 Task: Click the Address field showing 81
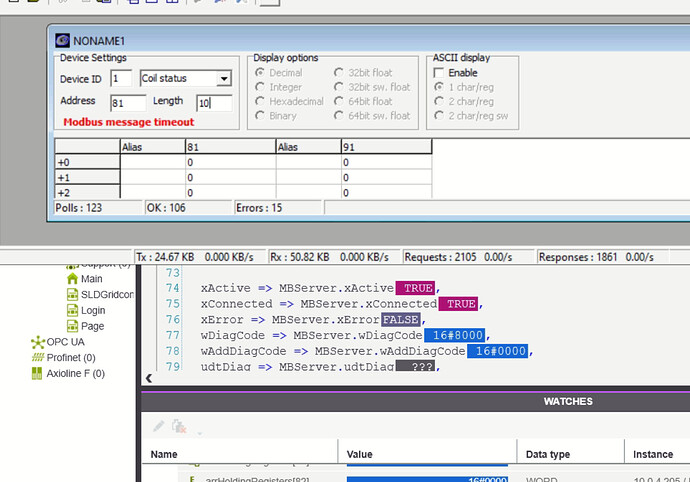point(128,103)
